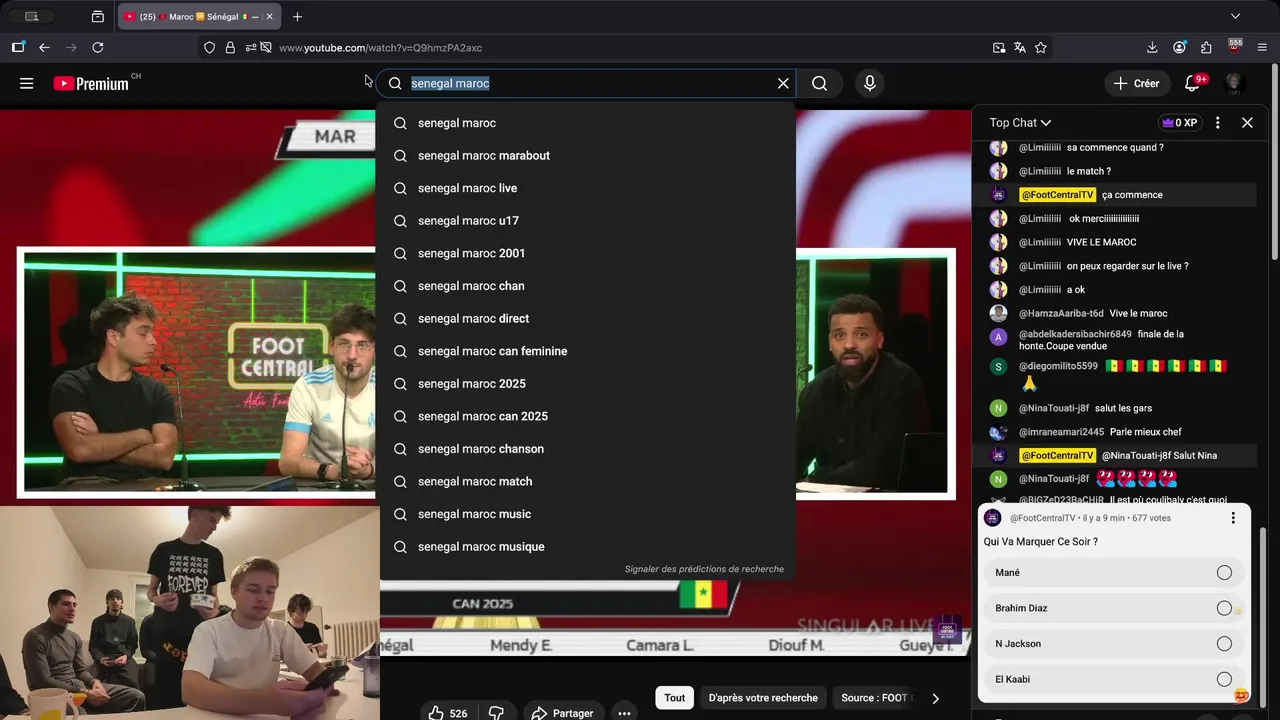Like the video with thumbs up

[447, 713]
